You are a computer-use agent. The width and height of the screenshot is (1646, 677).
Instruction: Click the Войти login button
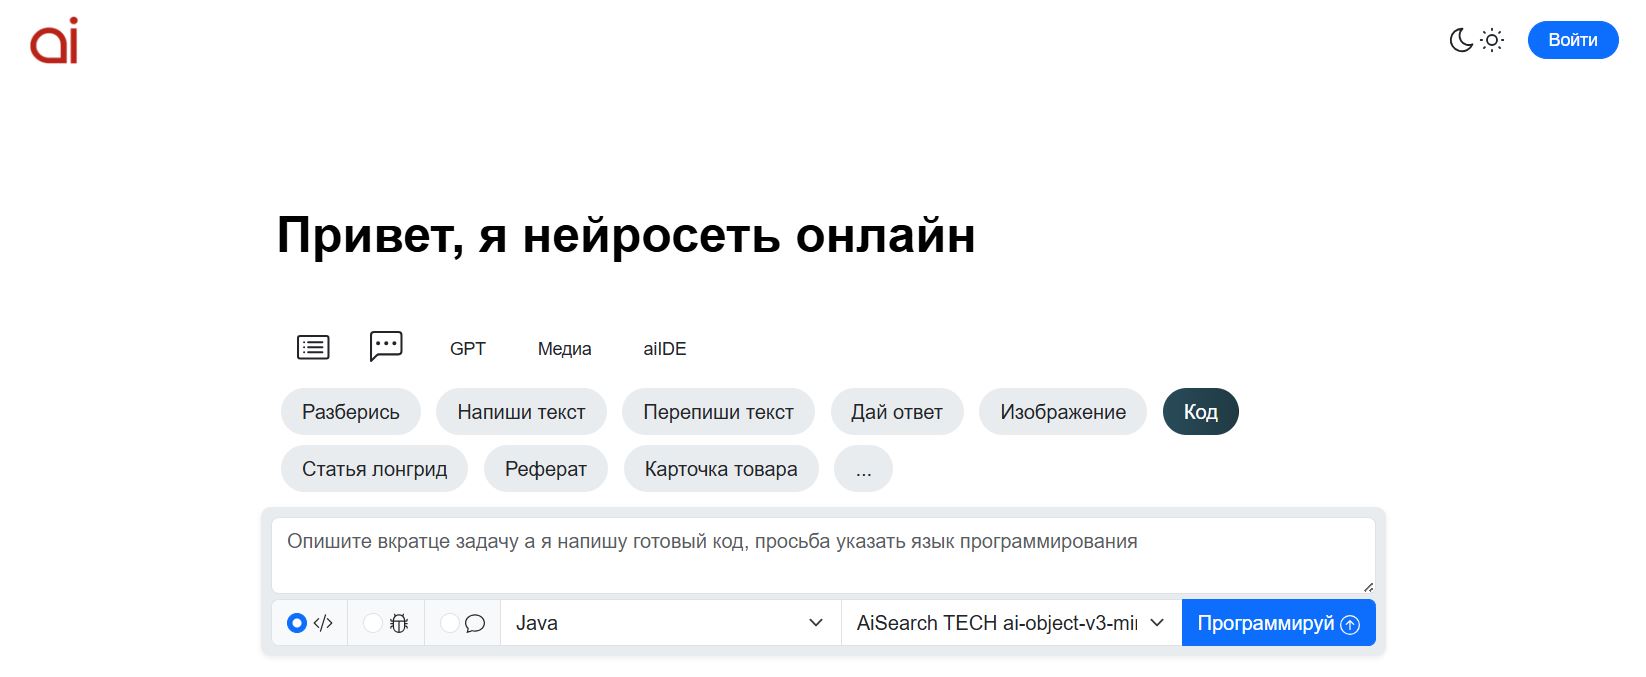[x=1573, y=40]
